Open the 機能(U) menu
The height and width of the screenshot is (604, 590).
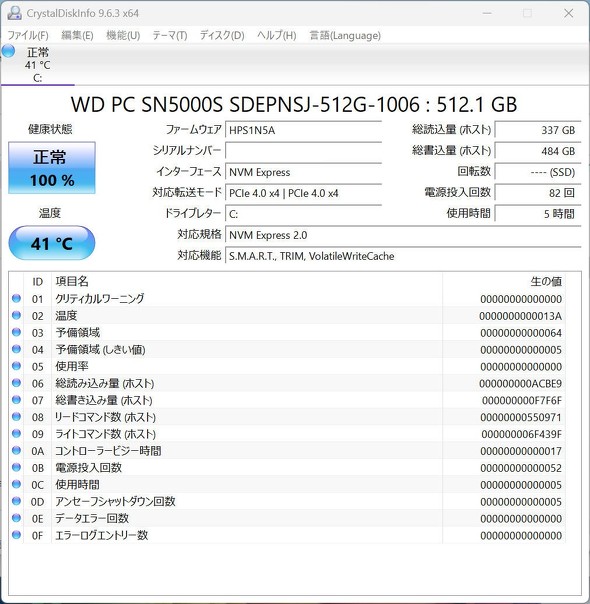click(x=123, y=35)
